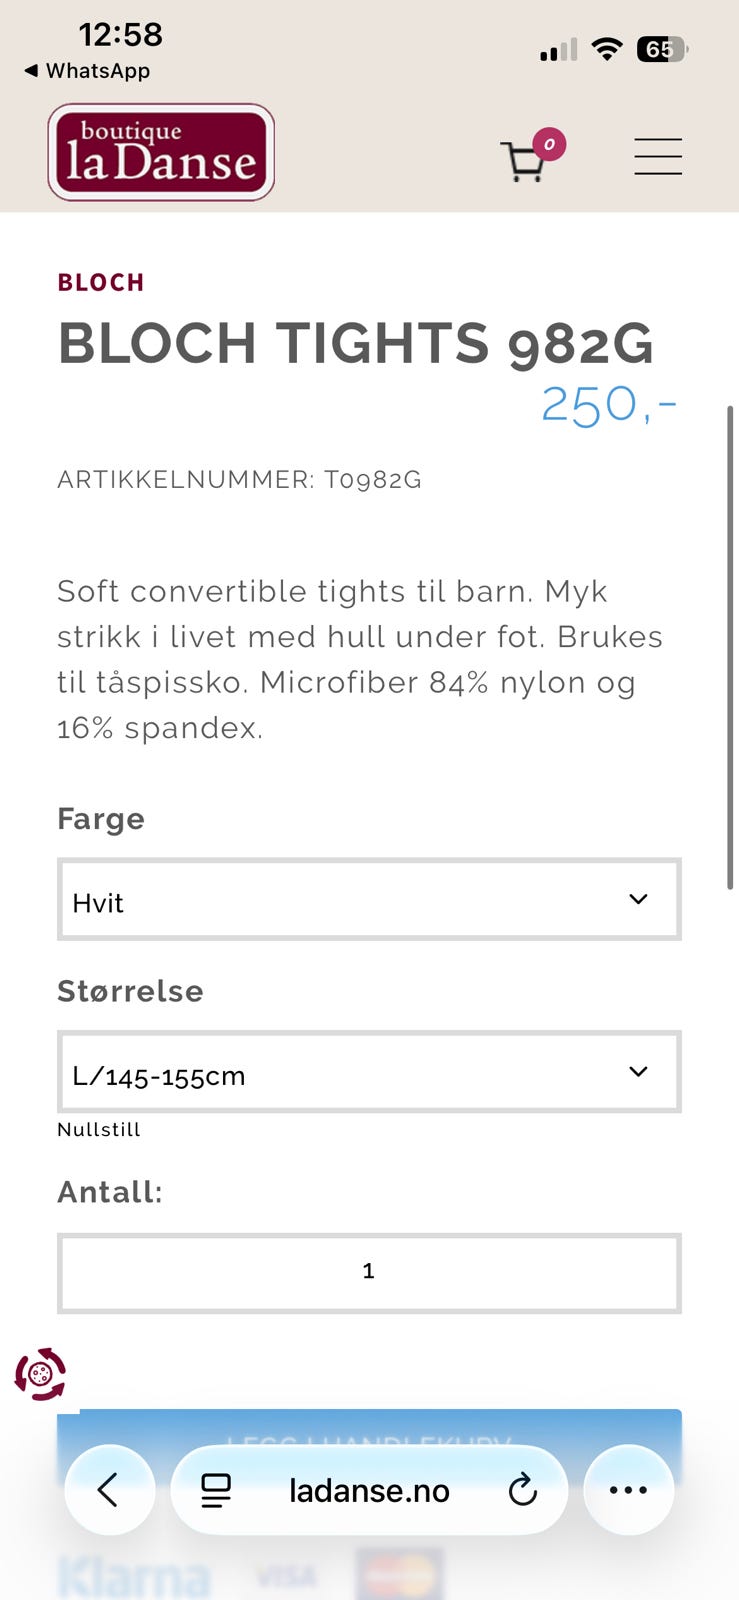Open the Farge dropdown showing Hvit
739x1600 pixels.
pos(369,899)
